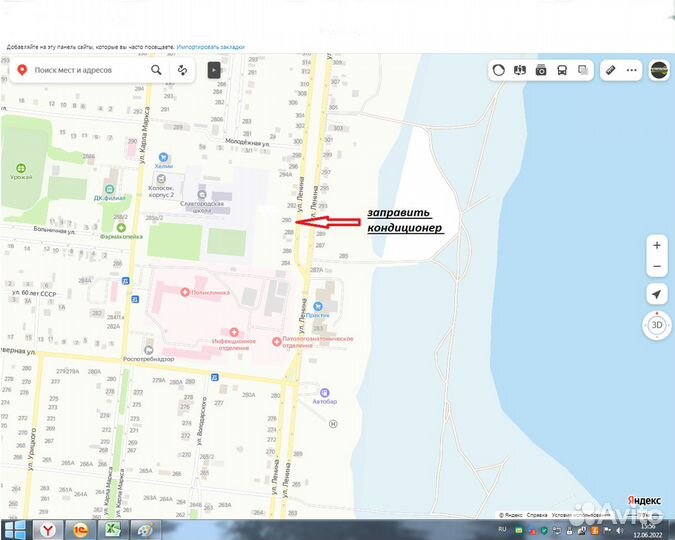Toggle the 3D tilt compass control
Viewport: 675px width, 540px height.
click(656, 325)
